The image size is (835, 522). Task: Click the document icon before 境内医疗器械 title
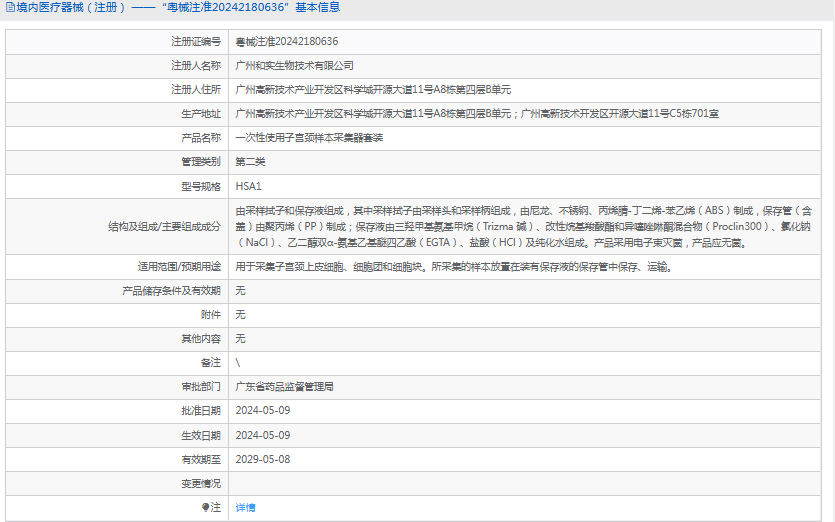(10, 7)
